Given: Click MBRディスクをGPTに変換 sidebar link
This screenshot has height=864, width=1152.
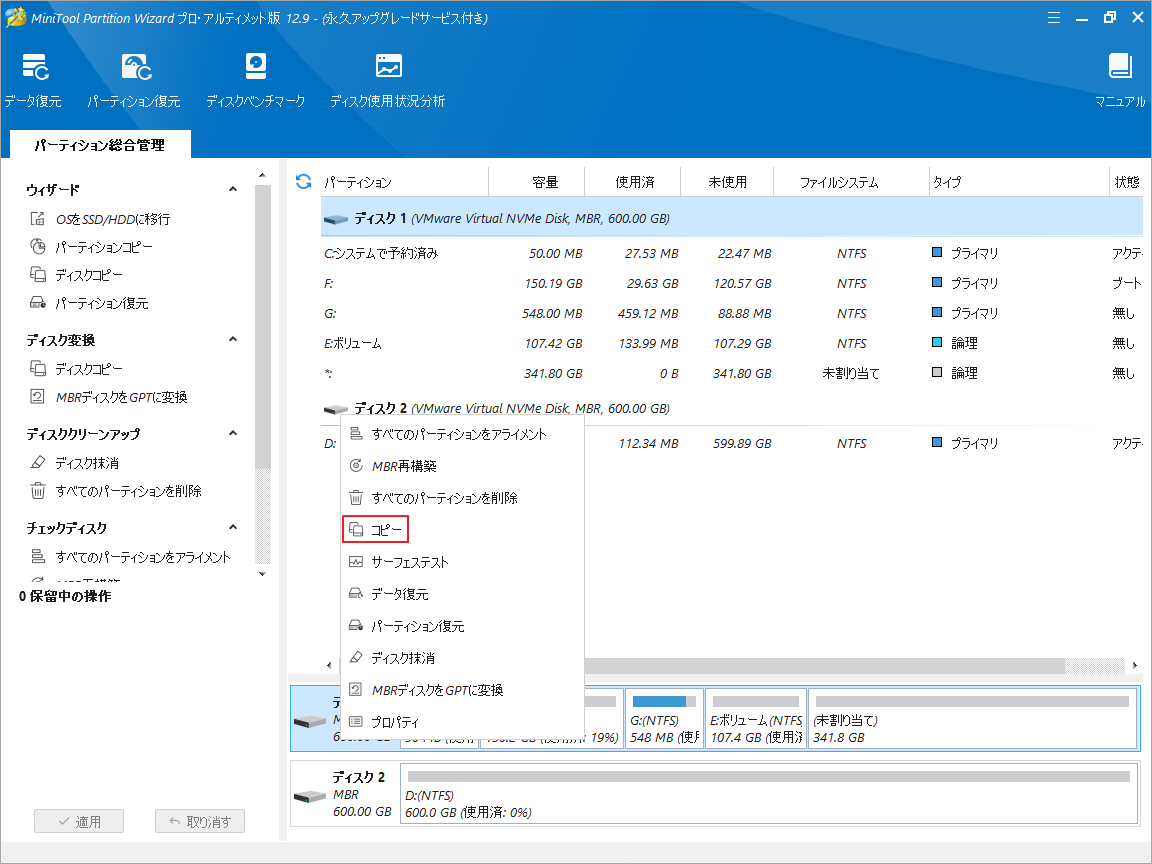Looking at the screenshot, I should [x=121, y=397].
